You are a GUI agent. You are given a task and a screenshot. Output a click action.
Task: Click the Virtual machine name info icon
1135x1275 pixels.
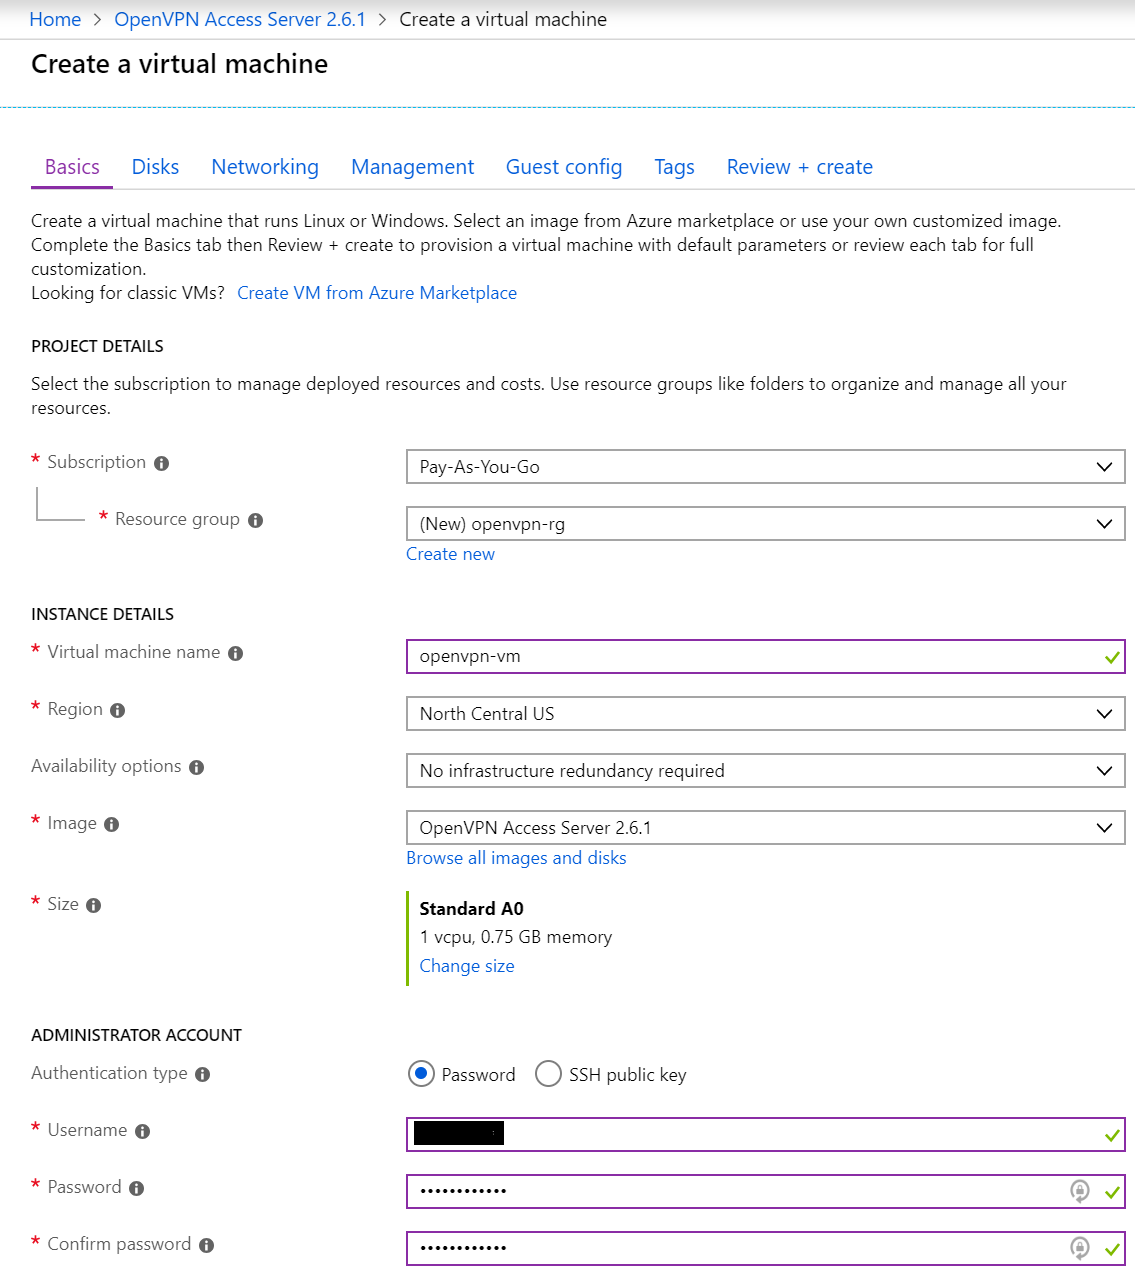(236, 653)
